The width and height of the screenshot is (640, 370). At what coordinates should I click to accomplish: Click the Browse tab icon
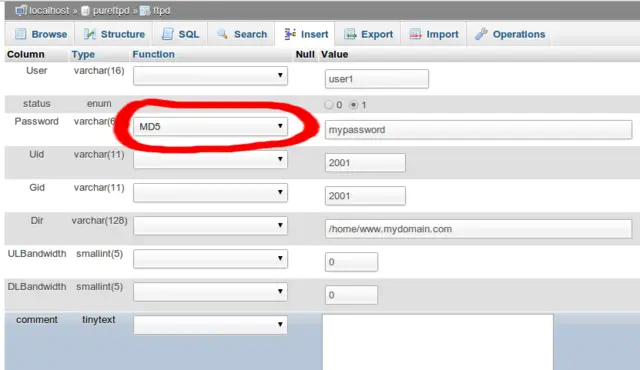(x=20, y=34)
